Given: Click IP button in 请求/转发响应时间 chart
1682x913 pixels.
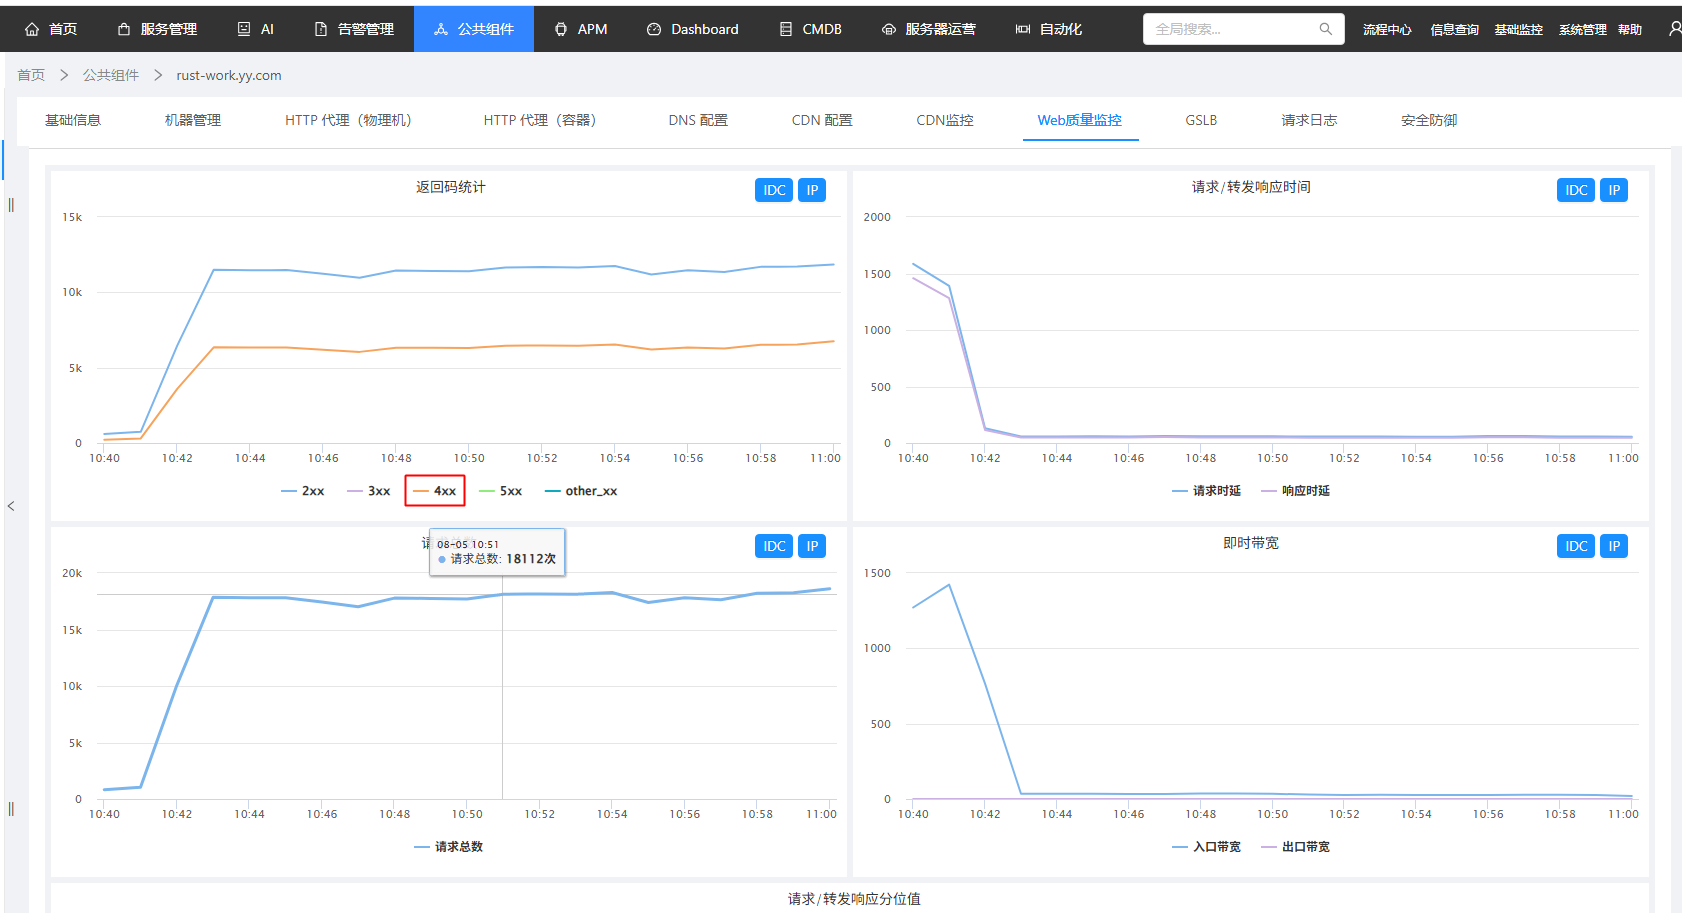Looking at the screenshot, I should click(x=1614, y=190).
